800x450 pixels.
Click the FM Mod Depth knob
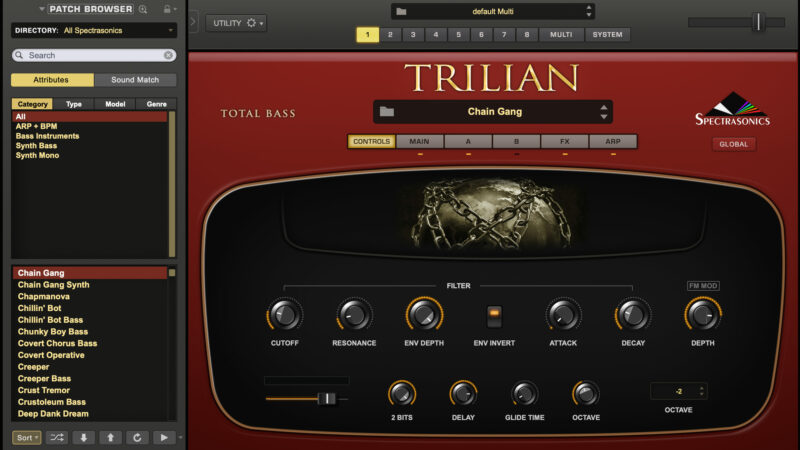703,315
